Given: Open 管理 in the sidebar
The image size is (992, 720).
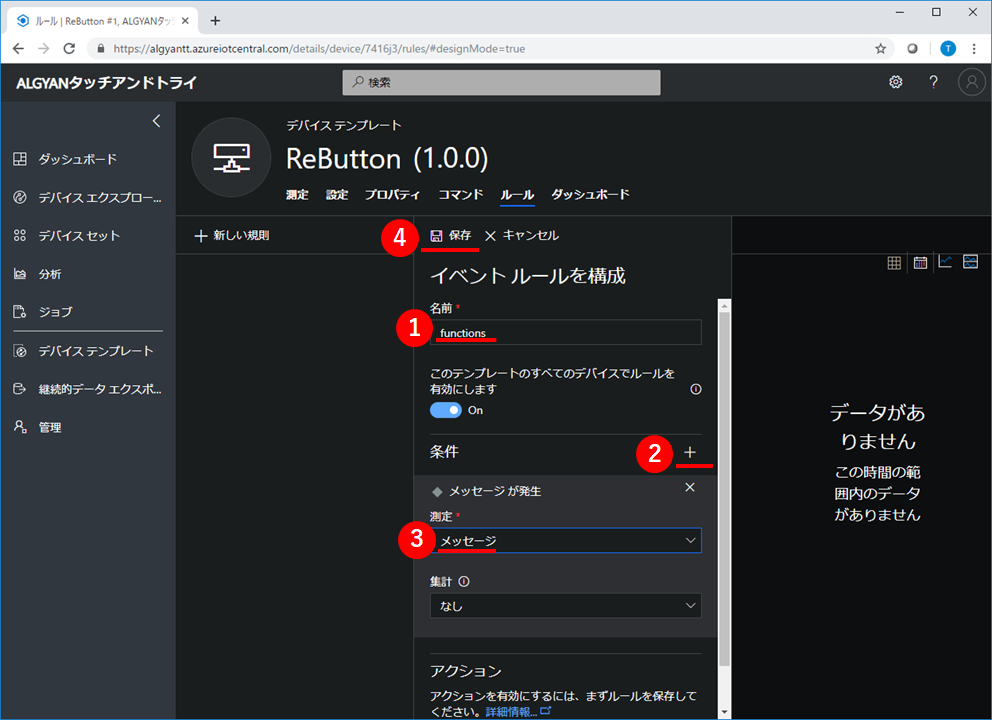Looking at the screenshot, I should point(37,427).
